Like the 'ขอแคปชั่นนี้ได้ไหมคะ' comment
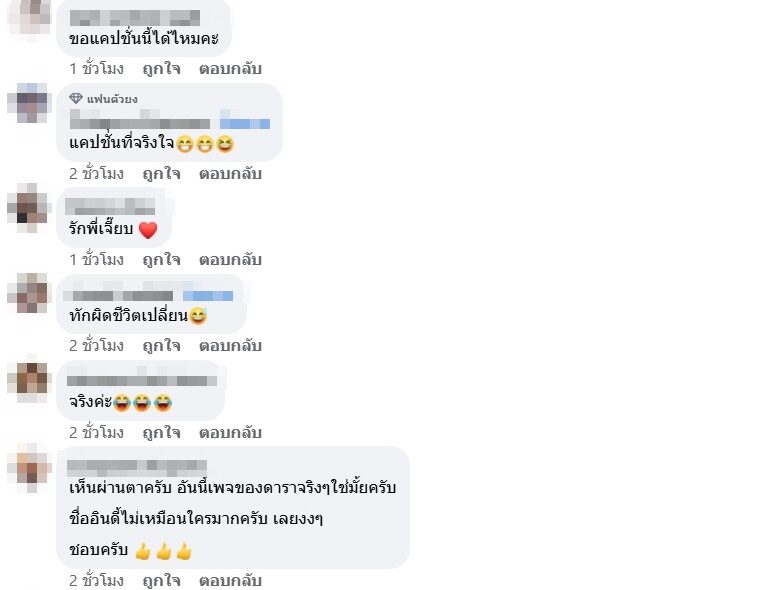Screen dimensions: 765x590 [161, 69]
